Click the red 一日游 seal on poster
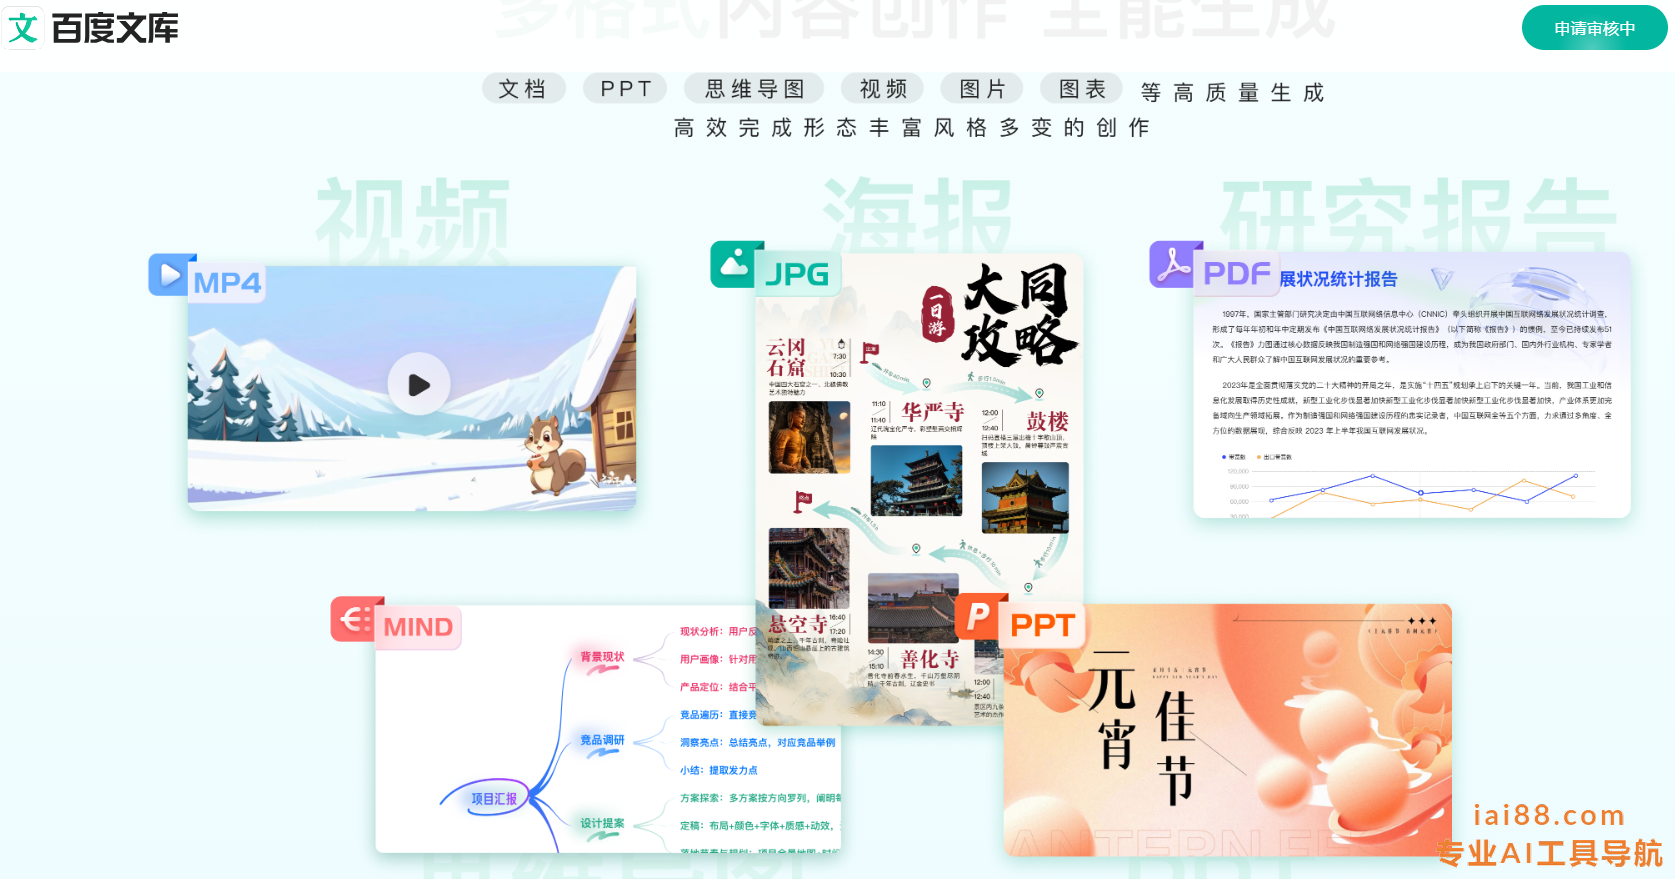 (937, 314)
